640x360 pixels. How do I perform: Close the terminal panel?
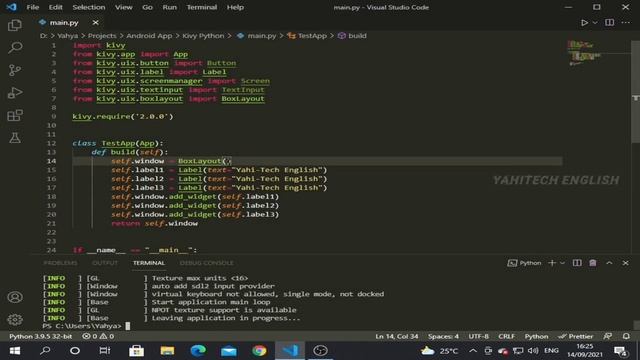pyautogui.click(x=625, y=263)
